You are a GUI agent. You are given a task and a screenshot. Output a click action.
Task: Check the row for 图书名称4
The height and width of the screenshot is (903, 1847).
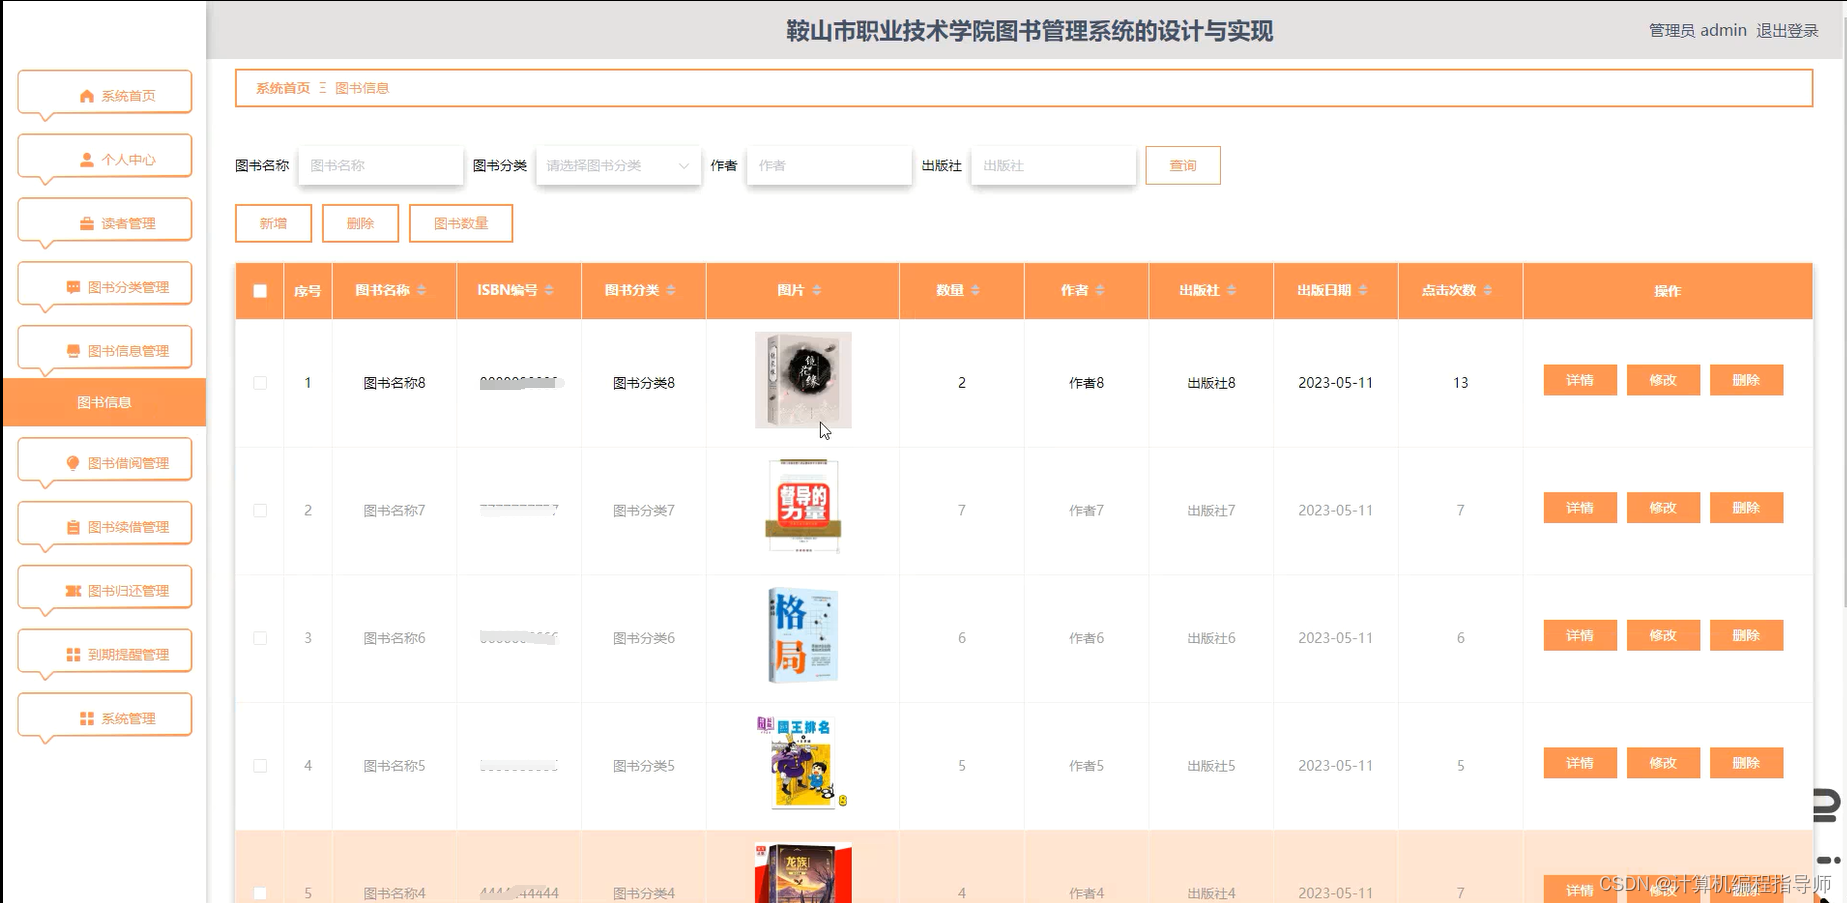pyautogui.click(x=260, y=893)
